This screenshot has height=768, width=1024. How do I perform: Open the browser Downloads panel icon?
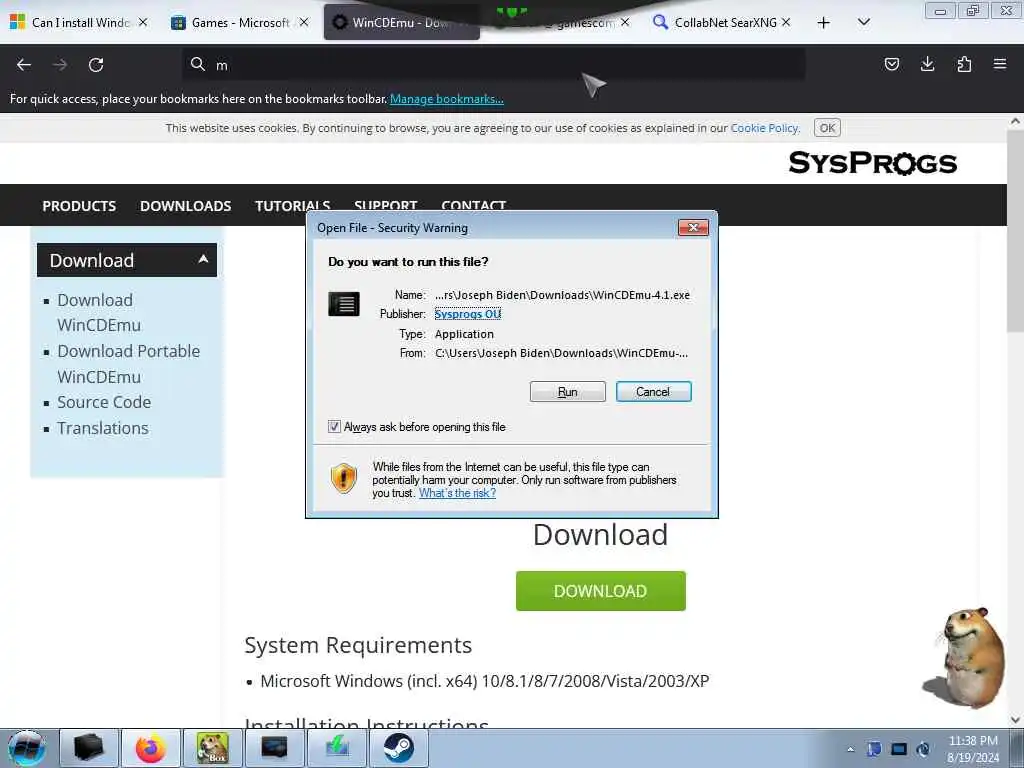click(927, 64)
